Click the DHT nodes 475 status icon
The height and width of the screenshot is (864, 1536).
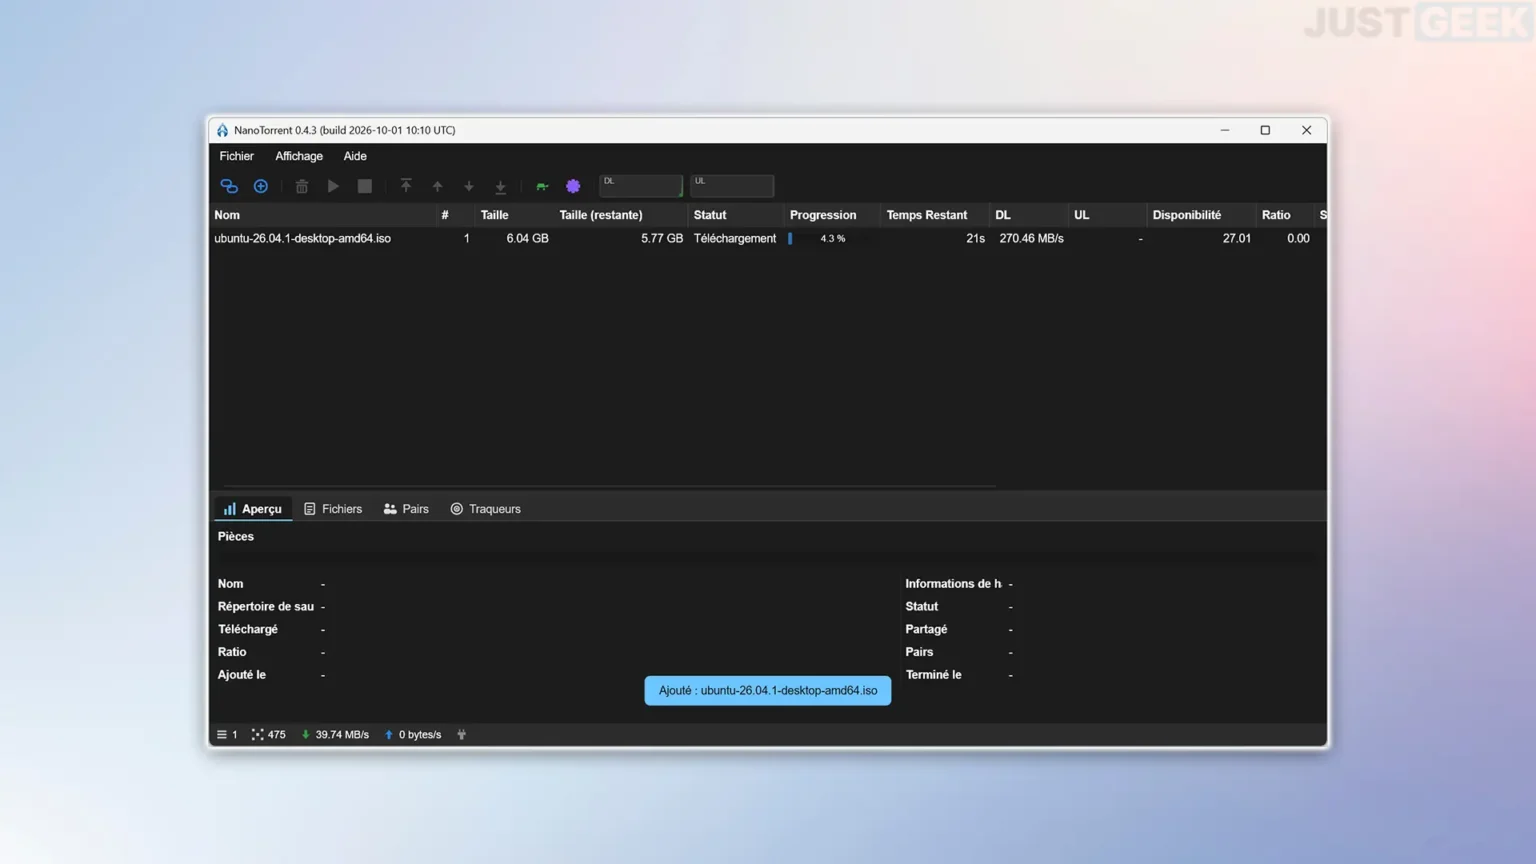click(257, 735)
